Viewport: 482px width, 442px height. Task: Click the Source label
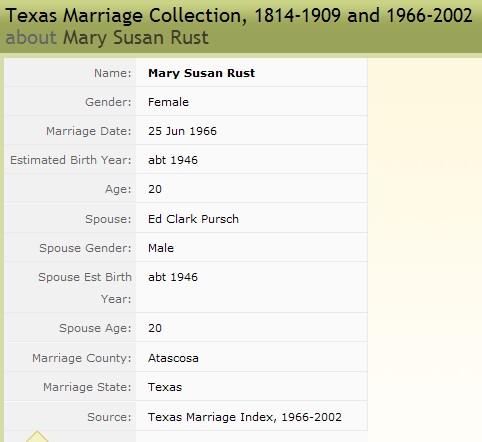coord(109,417)
